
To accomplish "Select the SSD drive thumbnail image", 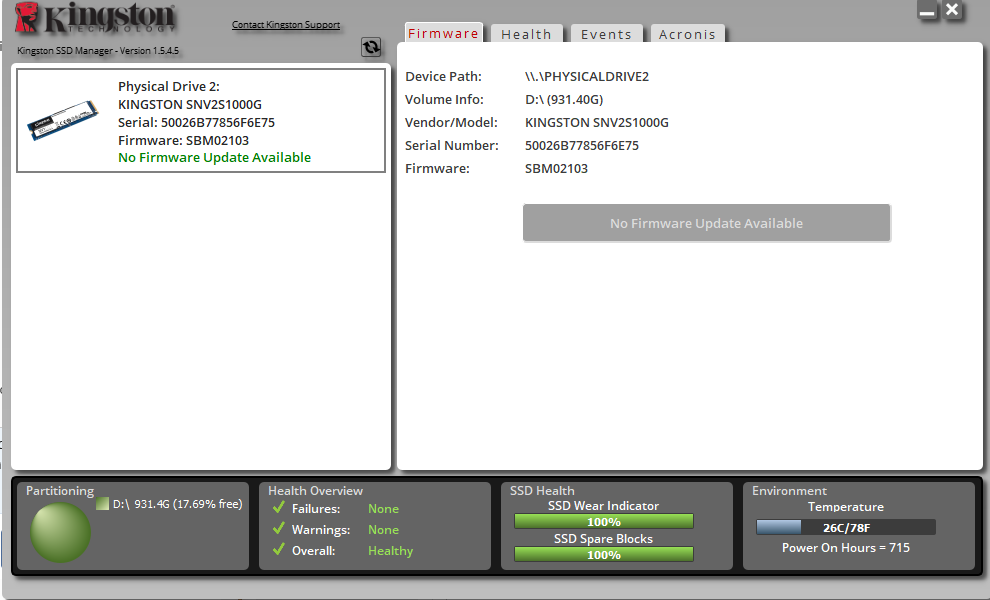I will pyautogui.click(x=63, y=120).
